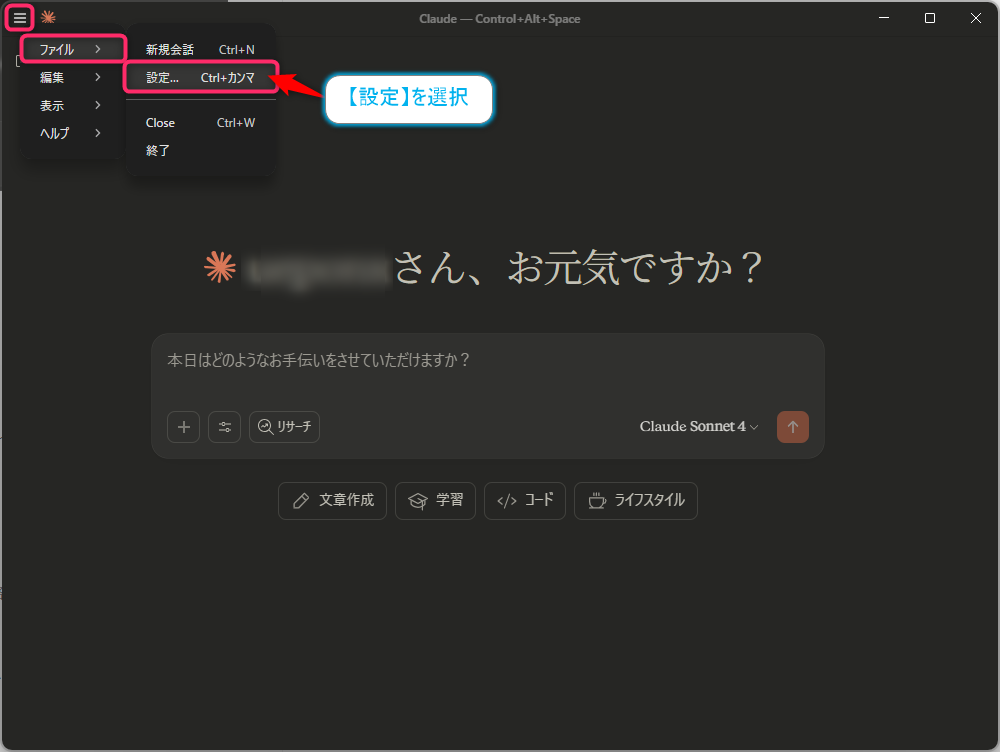Screen dimensions: 1000x752
Task: Click the plus attachment button
Action: (184, 427)
